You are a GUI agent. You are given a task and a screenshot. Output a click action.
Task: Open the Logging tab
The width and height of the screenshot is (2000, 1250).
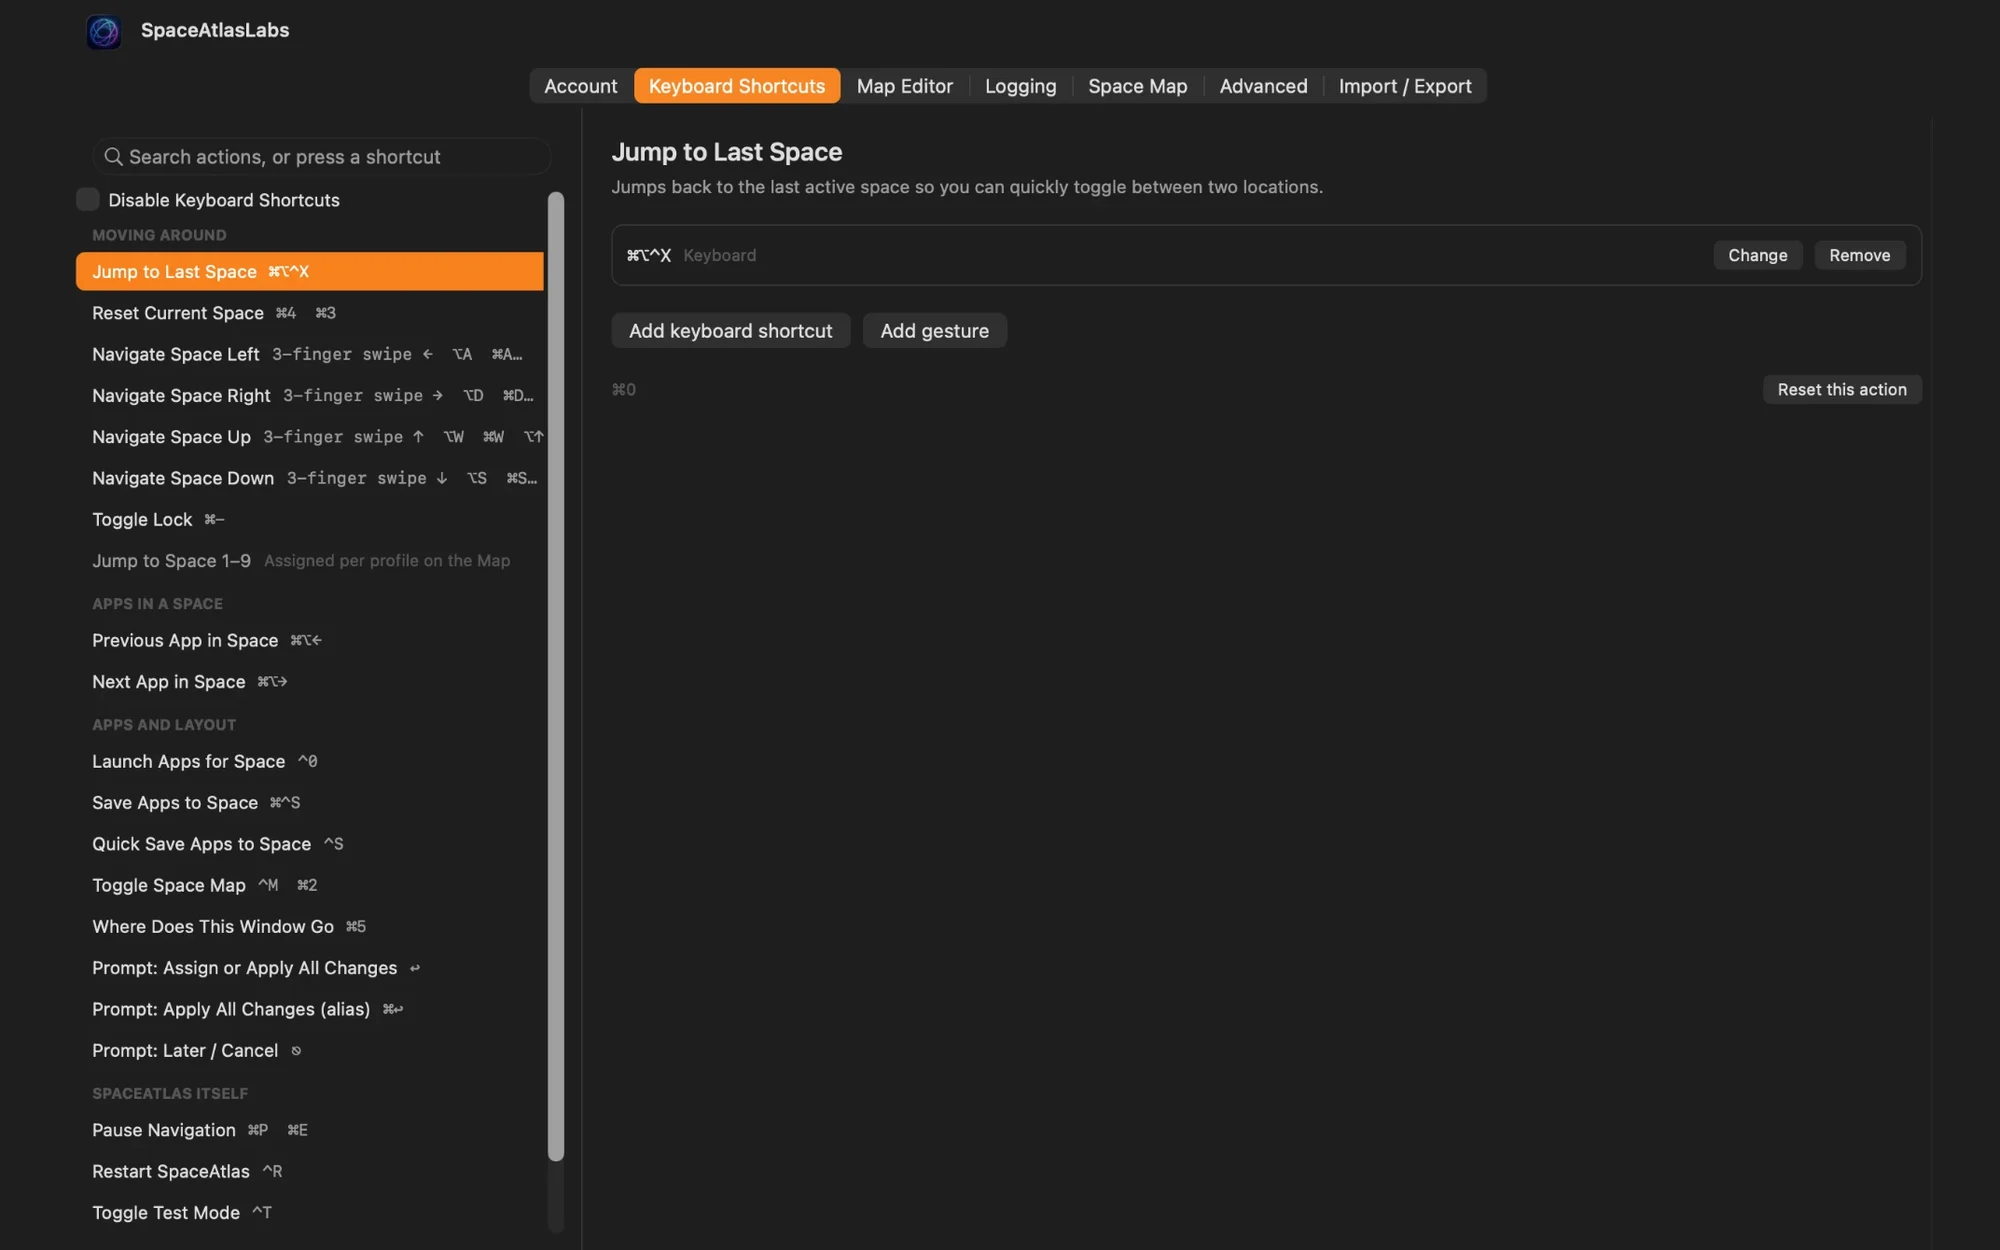pos(1020,86)
